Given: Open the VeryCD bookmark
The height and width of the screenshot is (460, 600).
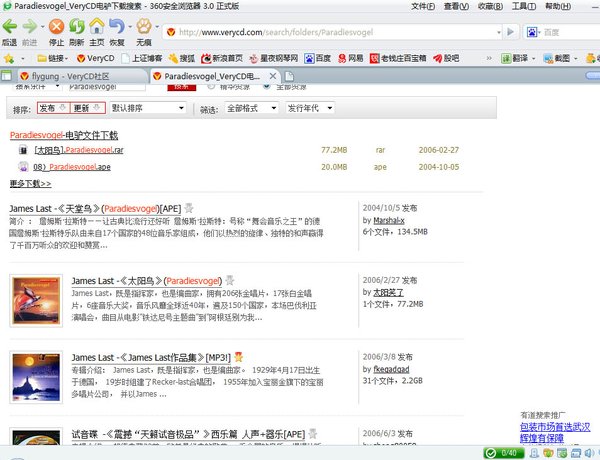Looking at the screenshot, I should 95,58.
